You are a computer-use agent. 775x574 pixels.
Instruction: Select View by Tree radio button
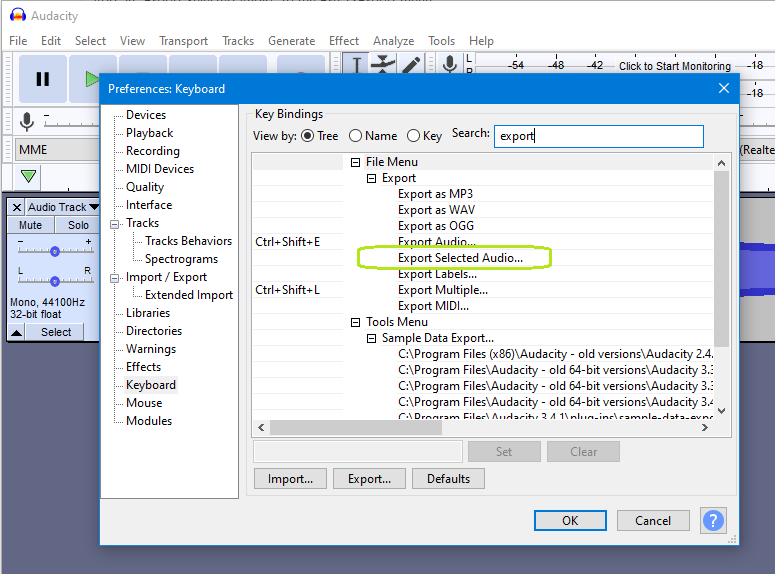(x=307, y=136)
